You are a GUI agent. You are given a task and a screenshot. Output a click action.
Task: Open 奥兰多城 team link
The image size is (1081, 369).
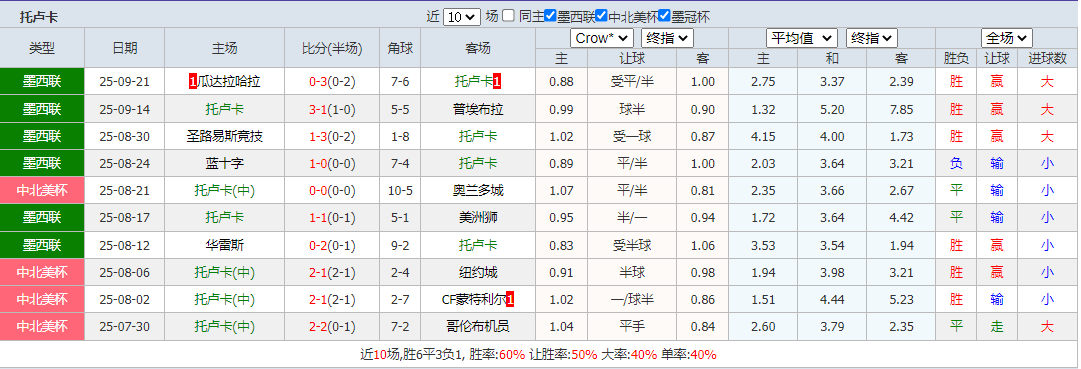[x=478, y=191]
